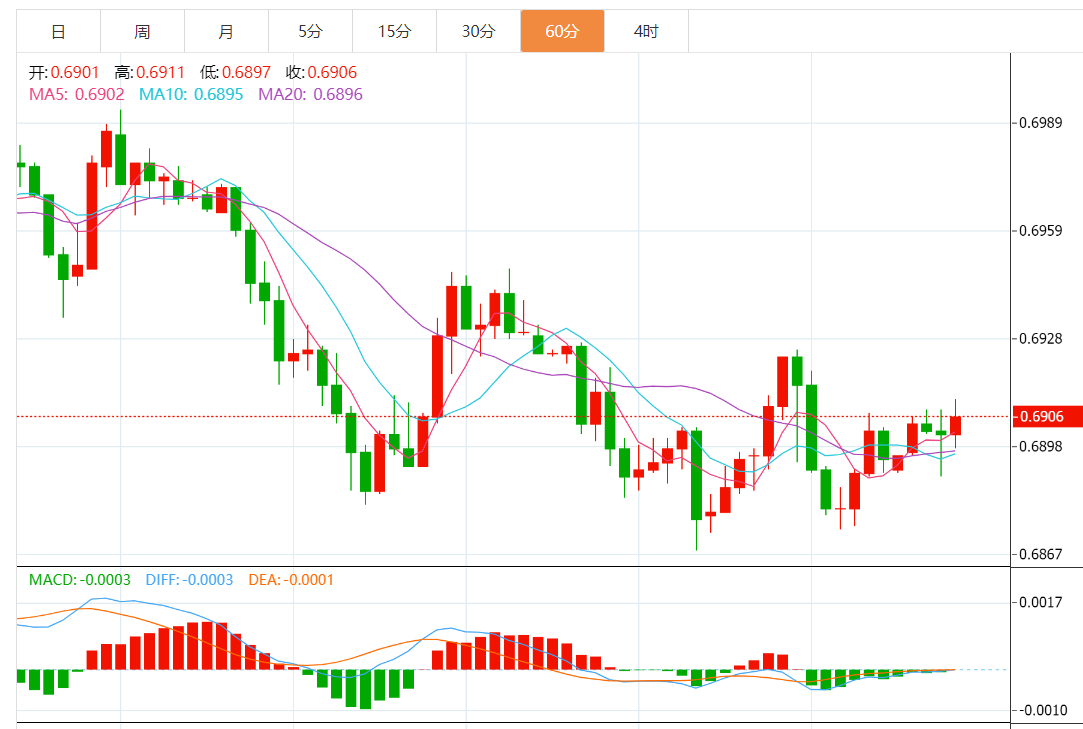Select the 周 weekly timeframe tab
Image resolution: width=1083 pixels, height=729 pixels.
click(x=142, y=31)
